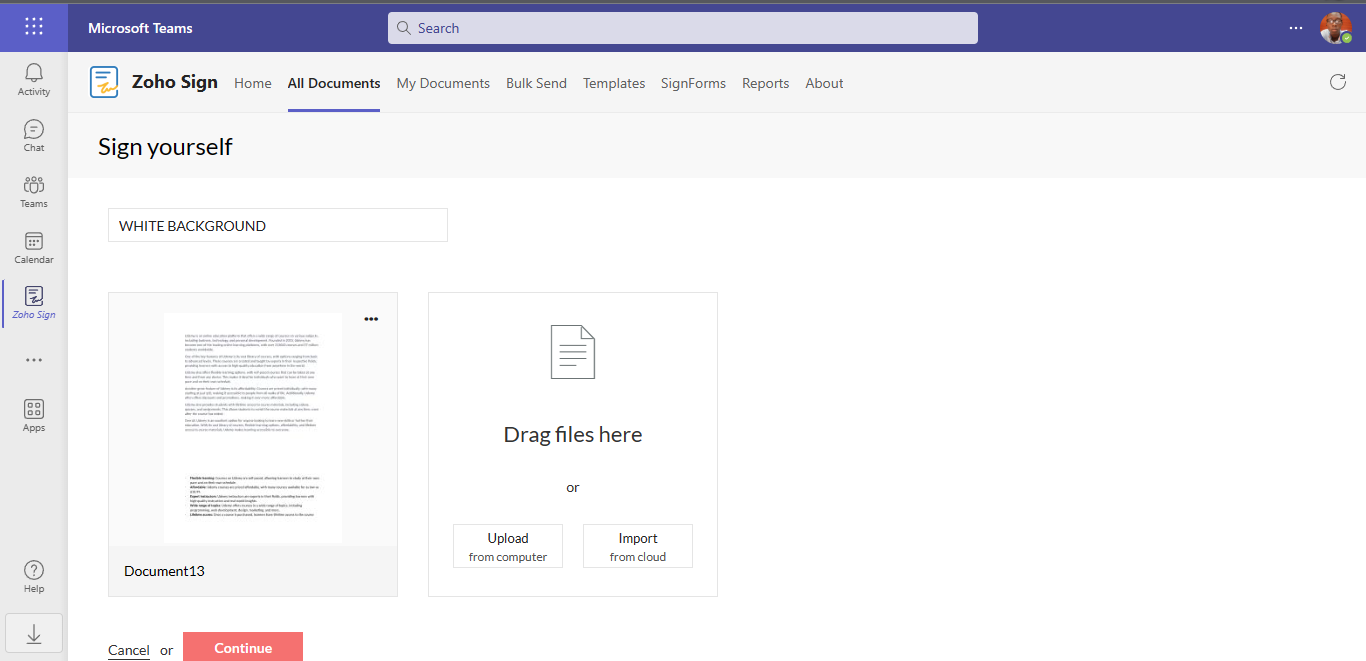
Task: Focus the Teams Search box
Action: tap(683, 28)
